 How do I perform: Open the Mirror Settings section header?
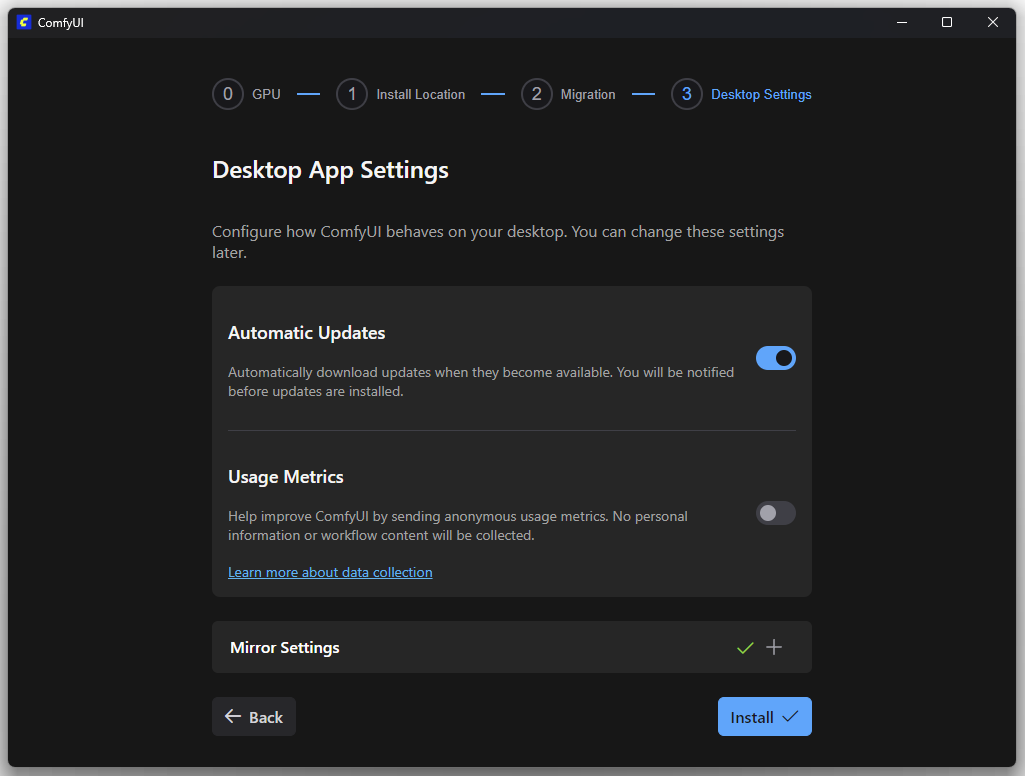285,648
